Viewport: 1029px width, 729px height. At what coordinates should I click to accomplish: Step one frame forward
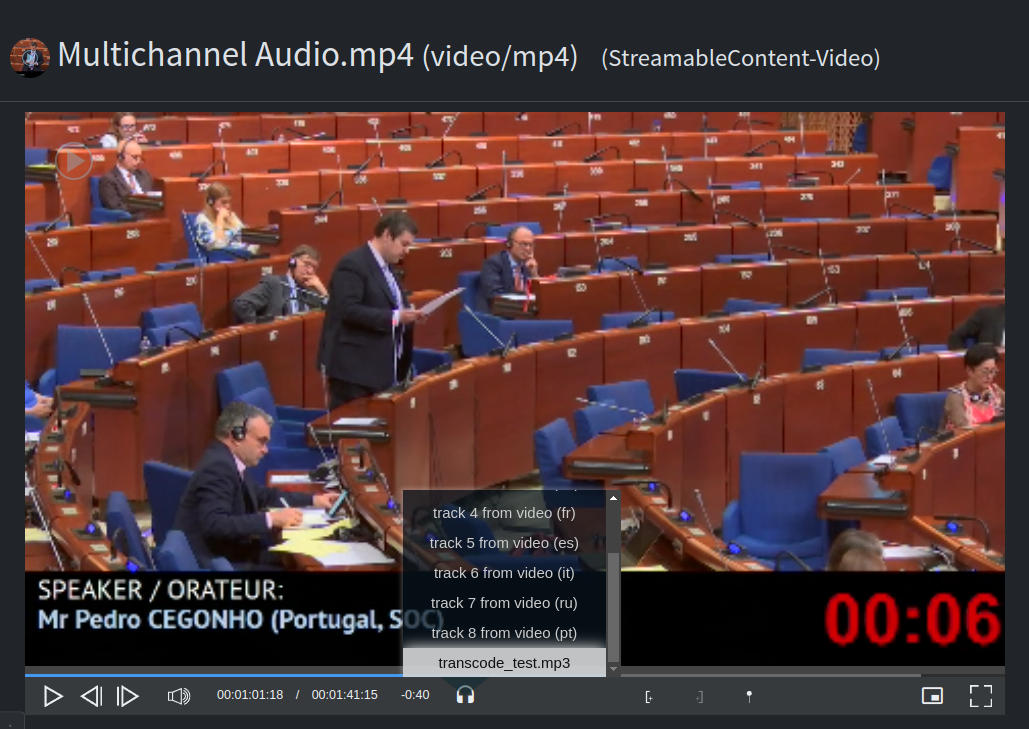(x=127, y=696)
